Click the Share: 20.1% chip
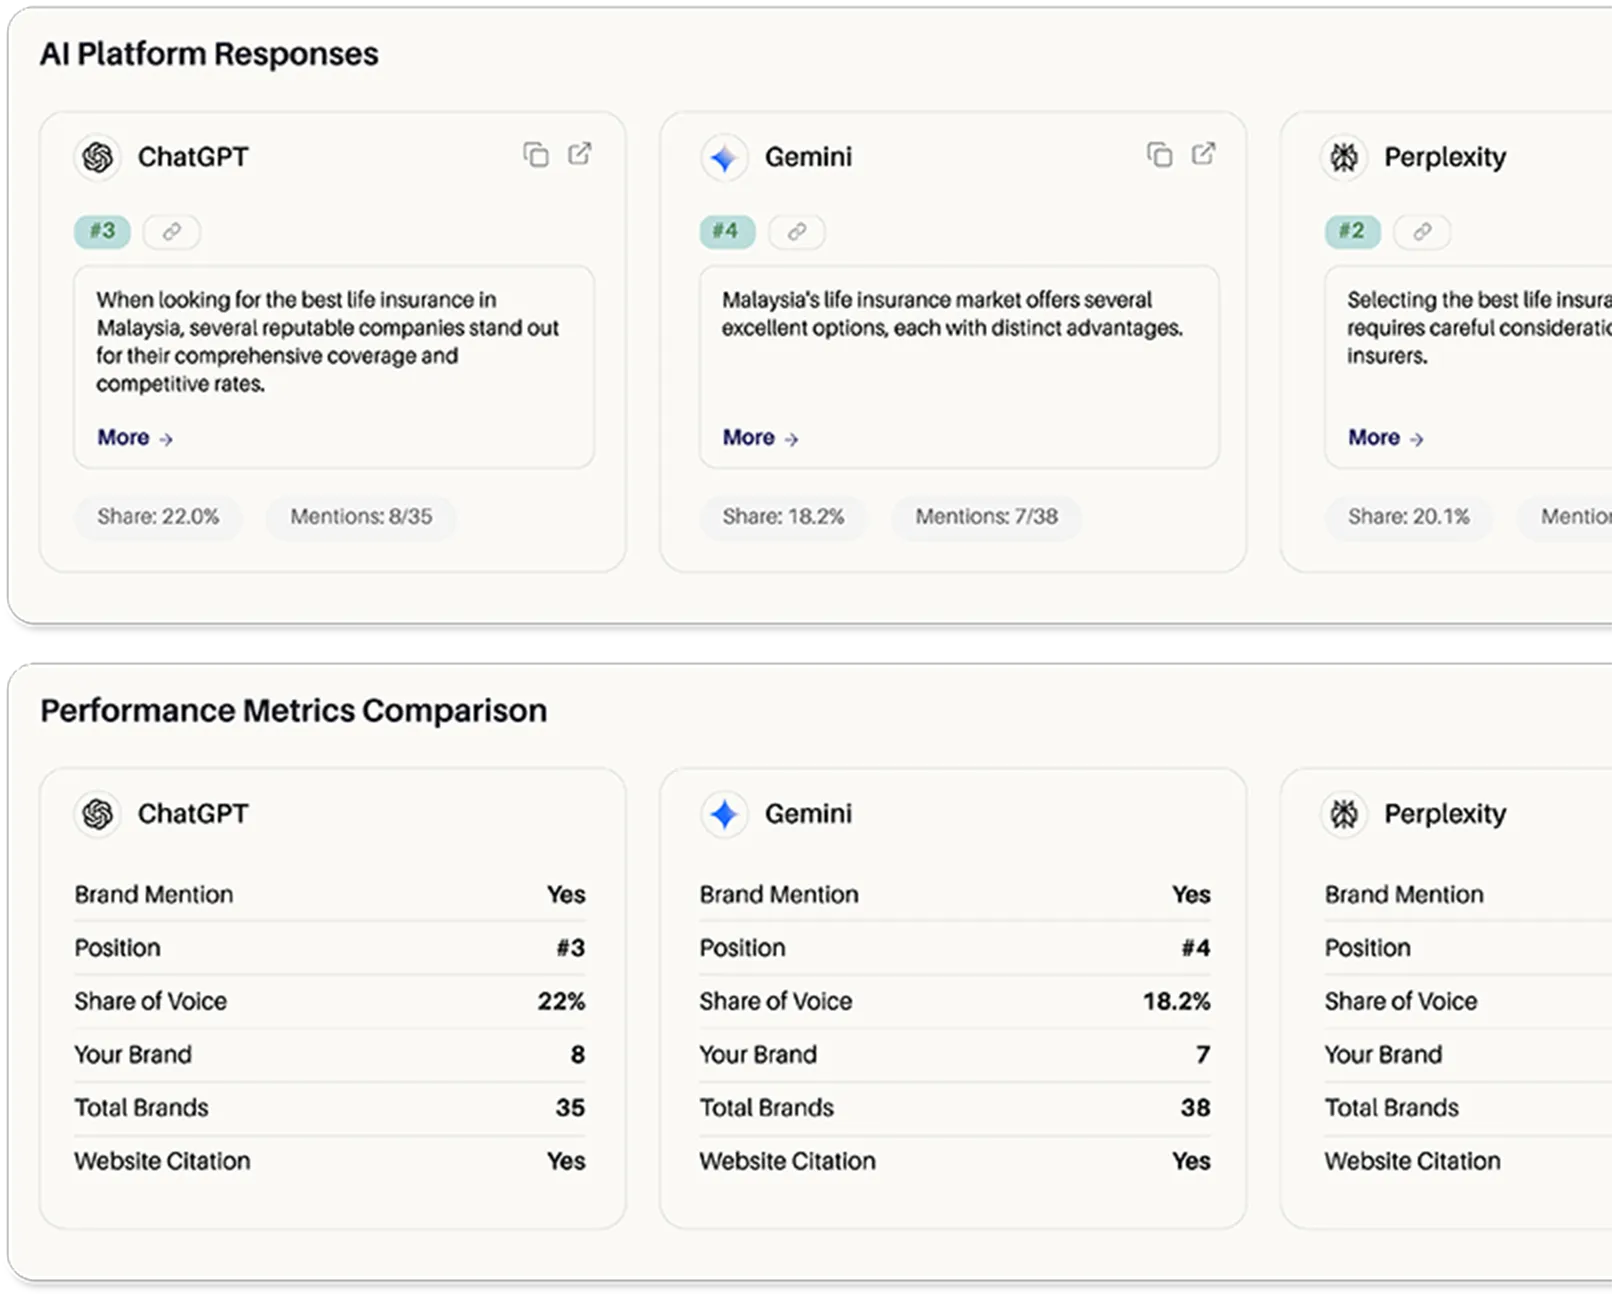 point(1408,517)
